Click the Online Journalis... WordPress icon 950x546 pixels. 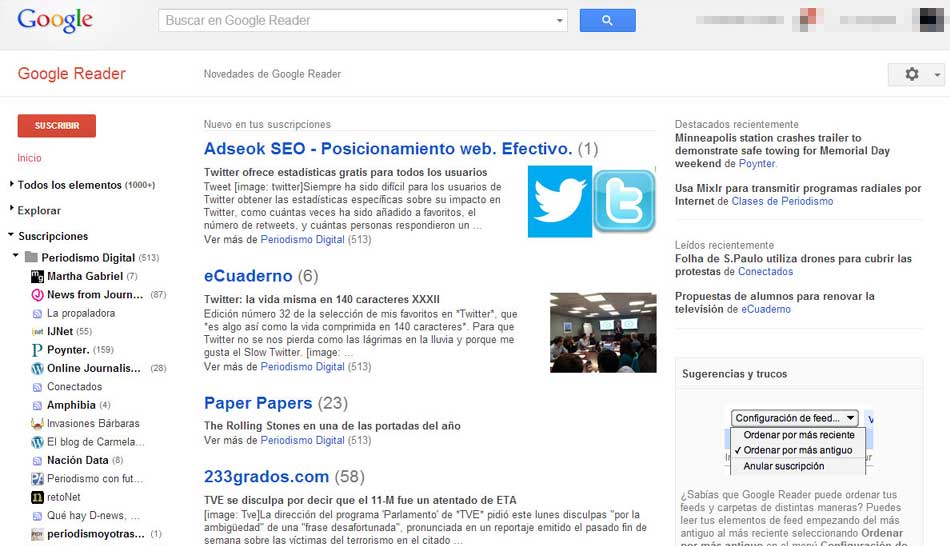coord(37,369)
